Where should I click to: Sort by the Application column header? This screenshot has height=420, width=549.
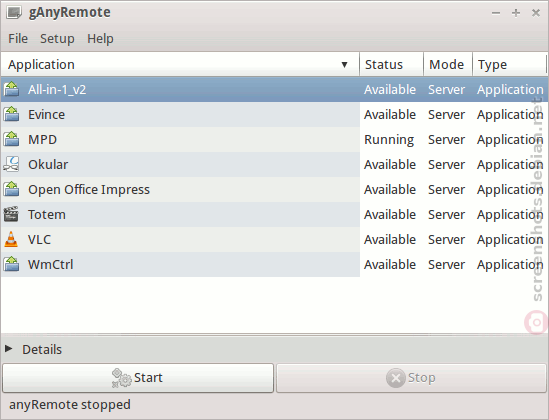click(x=180, y=64)
